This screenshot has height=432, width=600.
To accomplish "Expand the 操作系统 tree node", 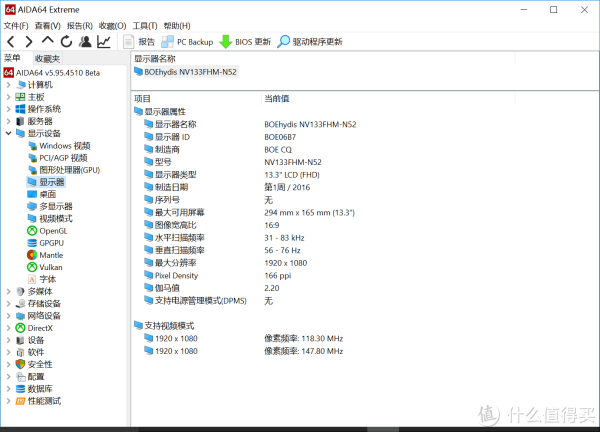I will 8,109.
